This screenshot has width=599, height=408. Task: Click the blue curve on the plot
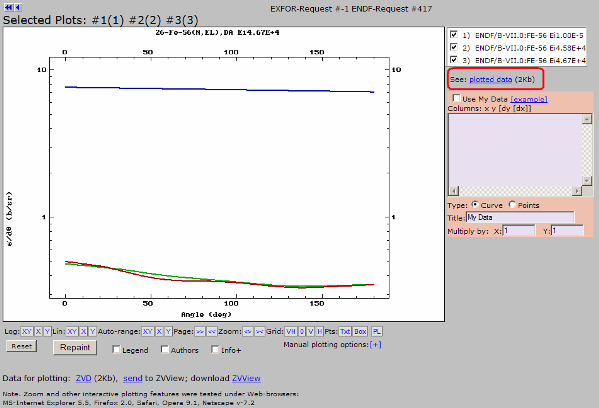tap(220, 89)
